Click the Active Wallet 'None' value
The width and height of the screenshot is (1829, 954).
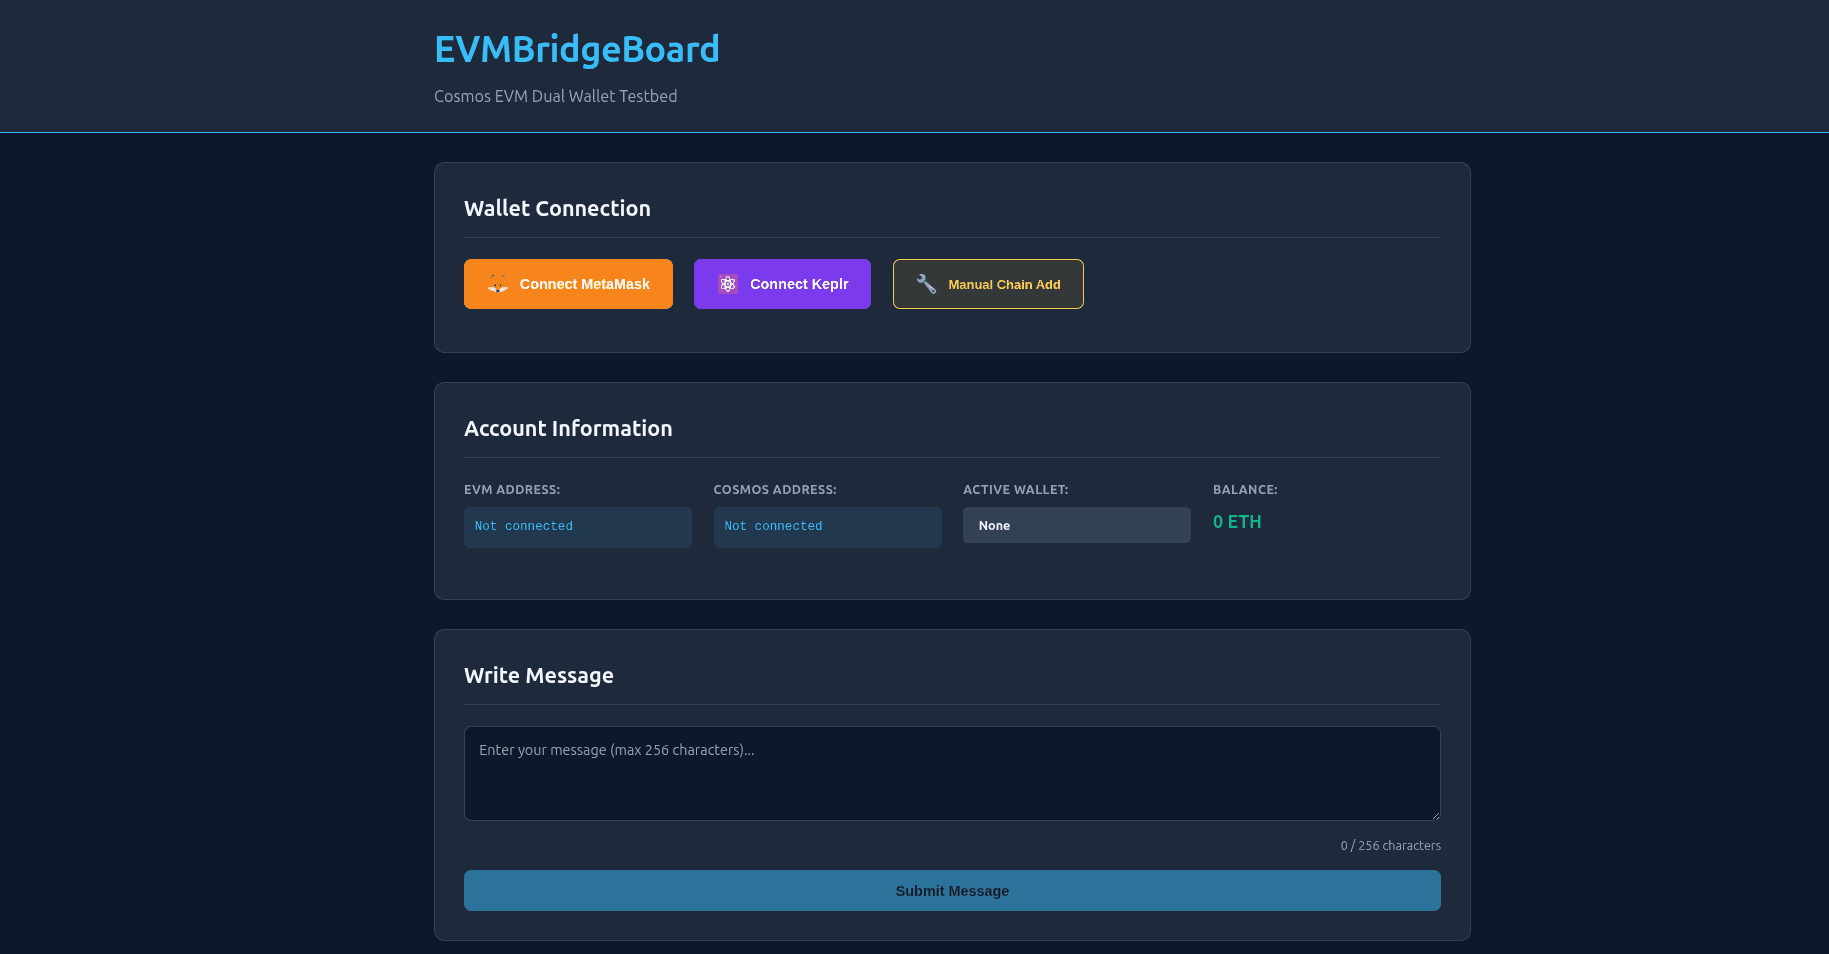tap(1077, 525)
